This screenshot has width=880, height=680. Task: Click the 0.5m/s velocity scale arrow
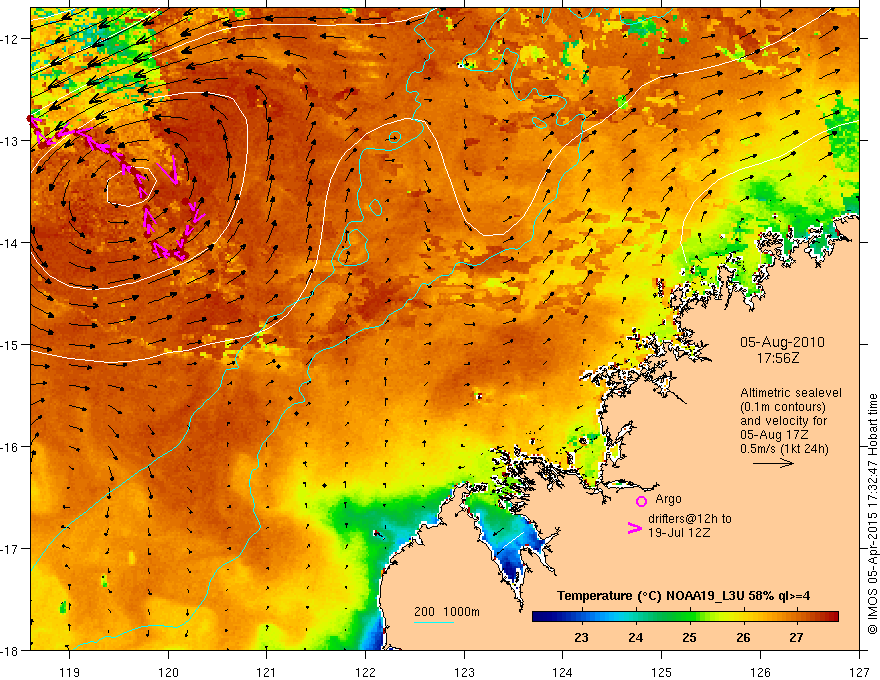pyautogui.click(x=773, y=463)
